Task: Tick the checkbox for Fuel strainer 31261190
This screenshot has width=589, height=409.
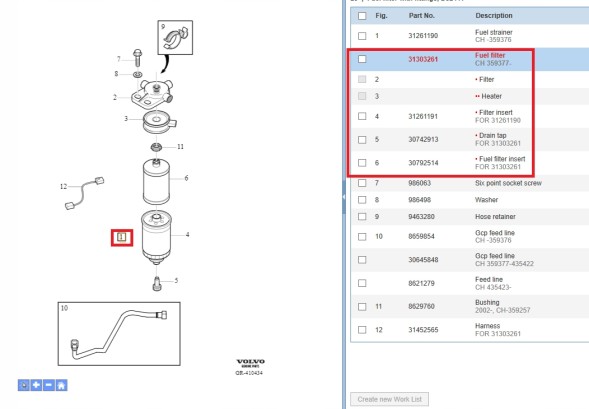Action: coord(362,36)
